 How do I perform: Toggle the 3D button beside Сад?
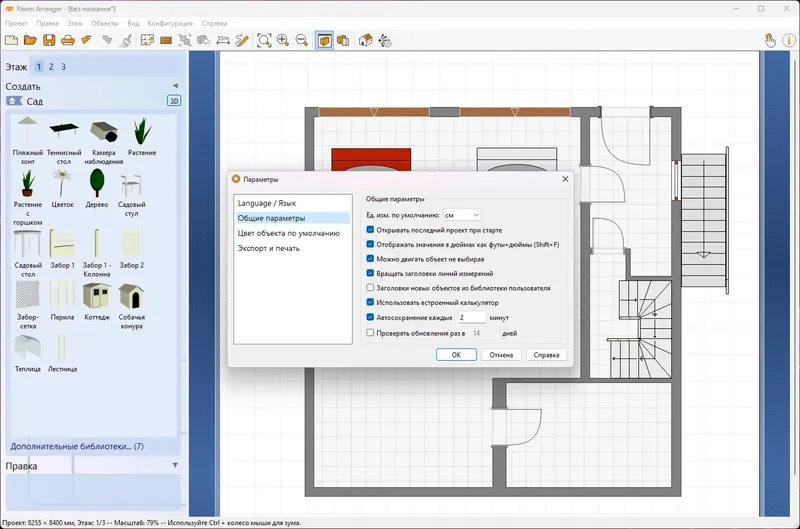(x=174, y=101)
